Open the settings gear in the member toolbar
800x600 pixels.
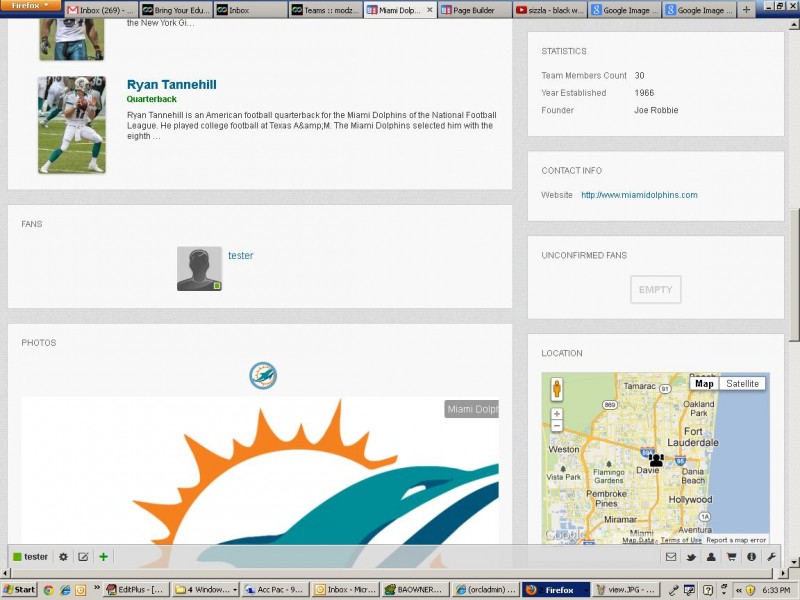tap(63, 557)
